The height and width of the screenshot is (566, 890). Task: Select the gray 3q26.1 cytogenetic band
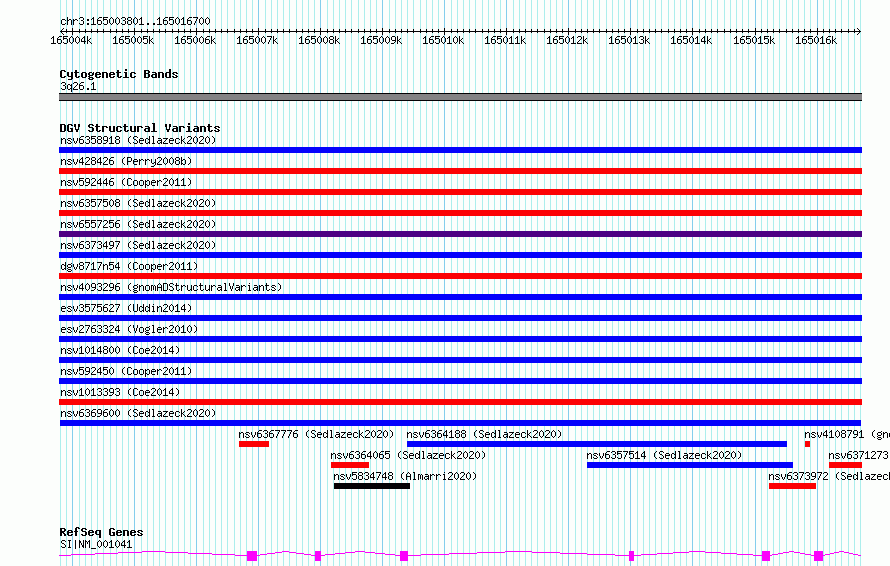(x=460, y=97)
